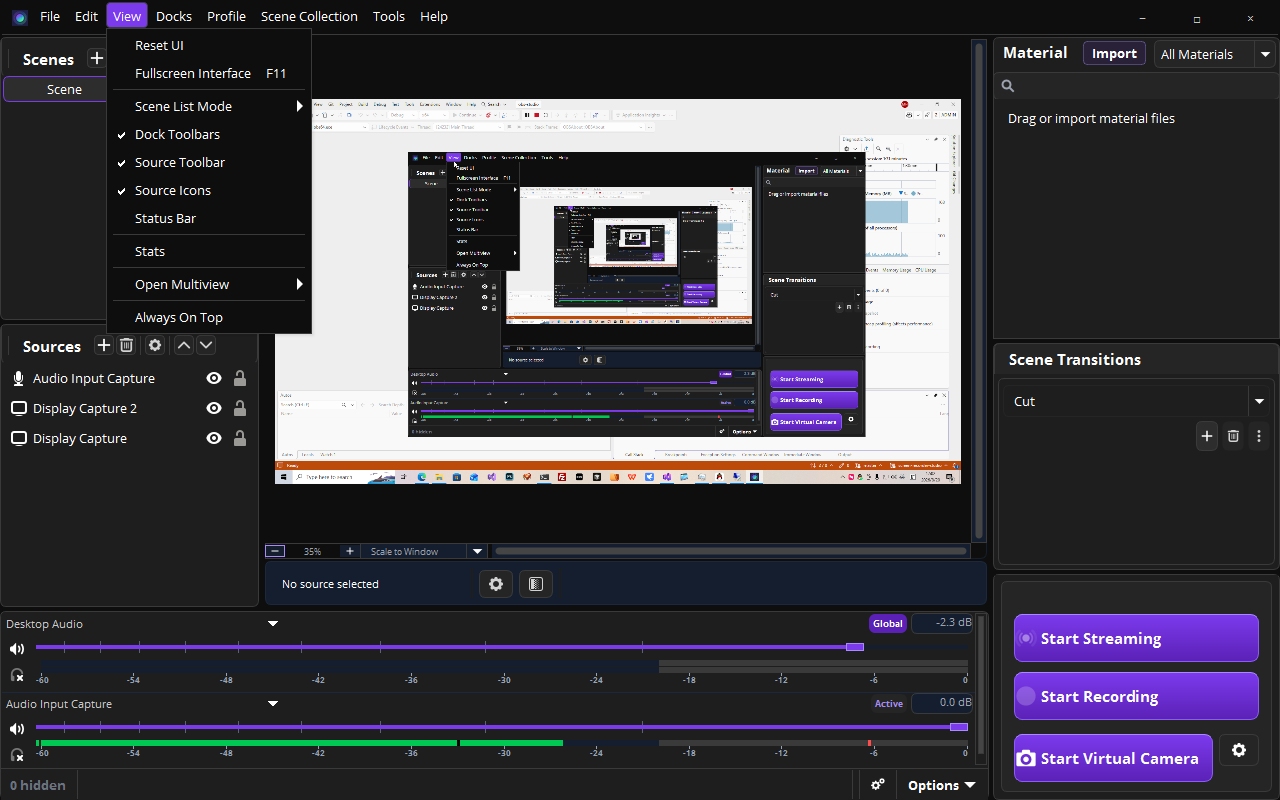Click the Import materials button
1280x800 pixels.
(1114, 54)
